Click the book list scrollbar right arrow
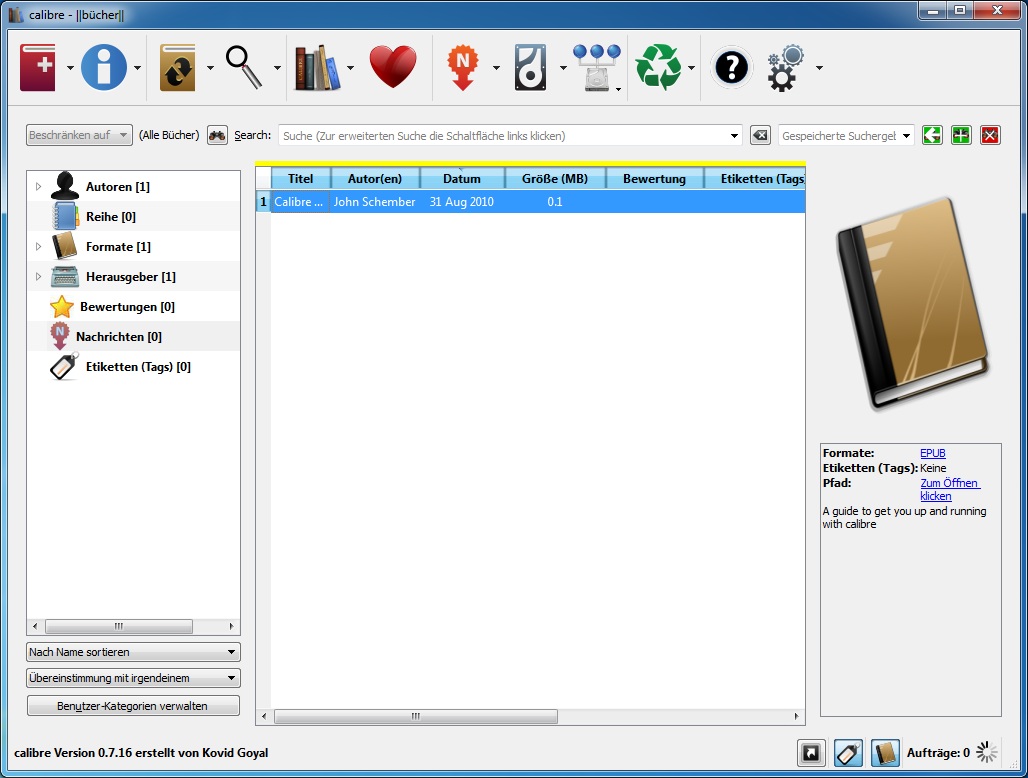 pyautogui.click(x=797, y=716)
